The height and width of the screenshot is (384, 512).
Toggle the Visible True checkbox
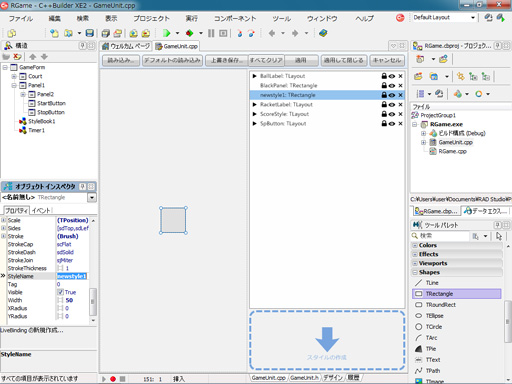tap(60, 292)
